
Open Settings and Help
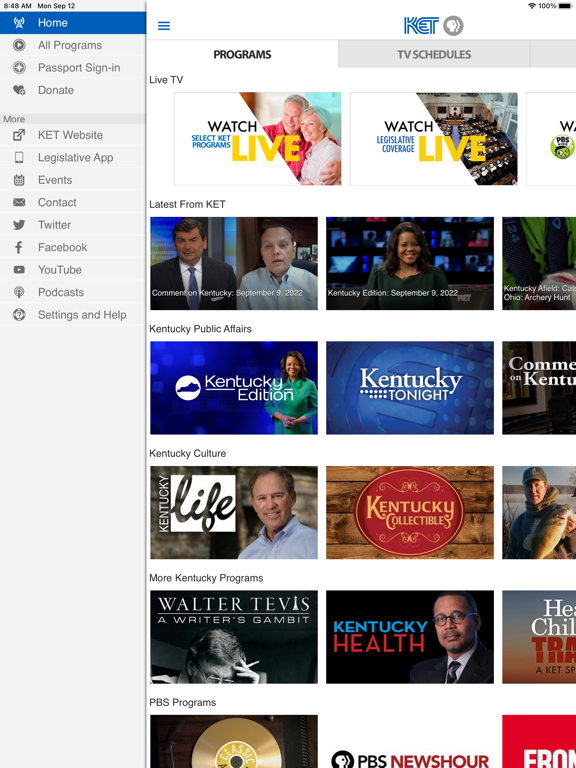pyautogui.click(x=73, y=314)
